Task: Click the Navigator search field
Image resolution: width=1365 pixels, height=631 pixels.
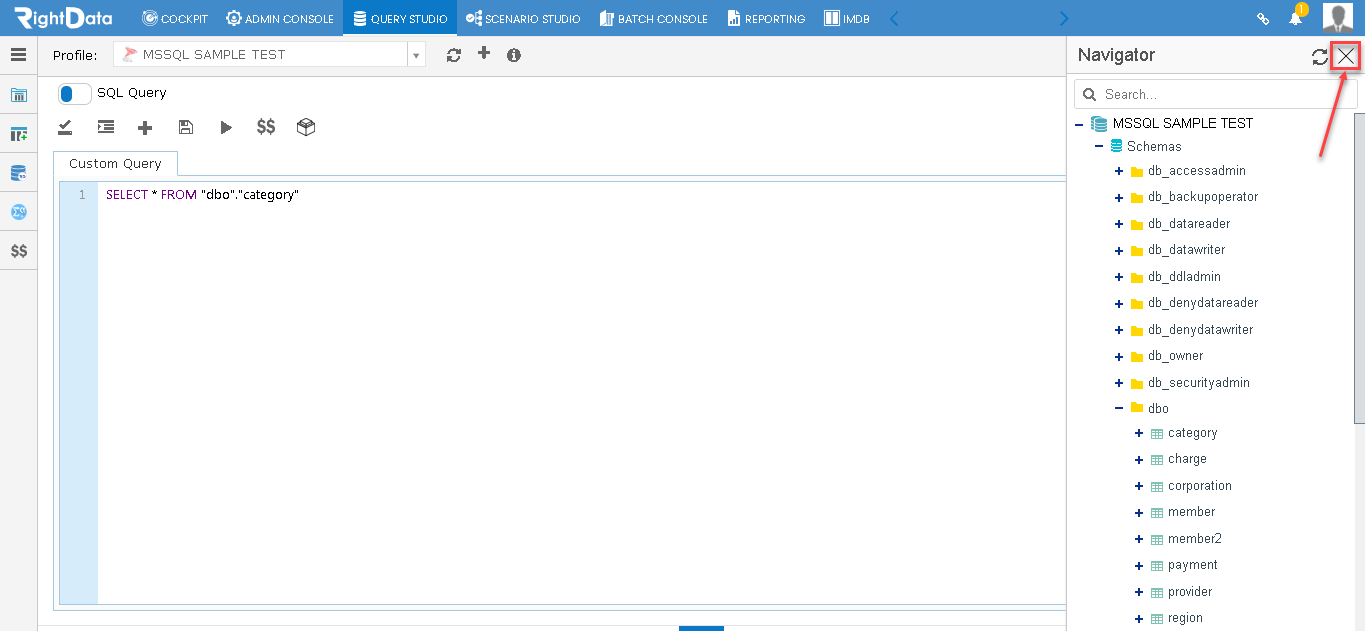Action: point(1216,94)
